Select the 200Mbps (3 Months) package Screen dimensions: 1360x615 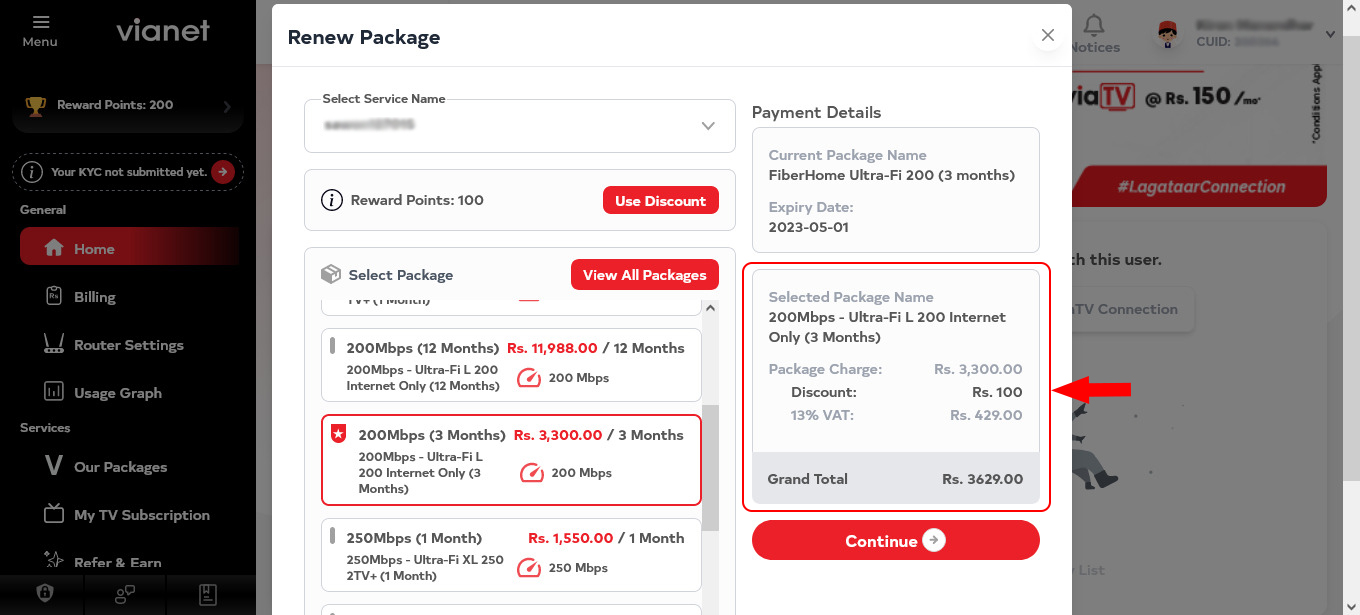(x=511, y=460)
